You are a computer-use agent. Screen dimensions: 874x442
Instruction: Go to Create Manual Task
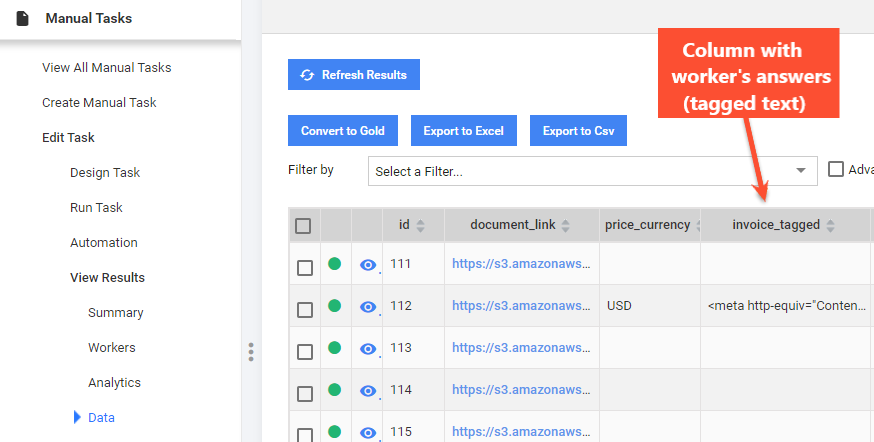click(99, 103)
